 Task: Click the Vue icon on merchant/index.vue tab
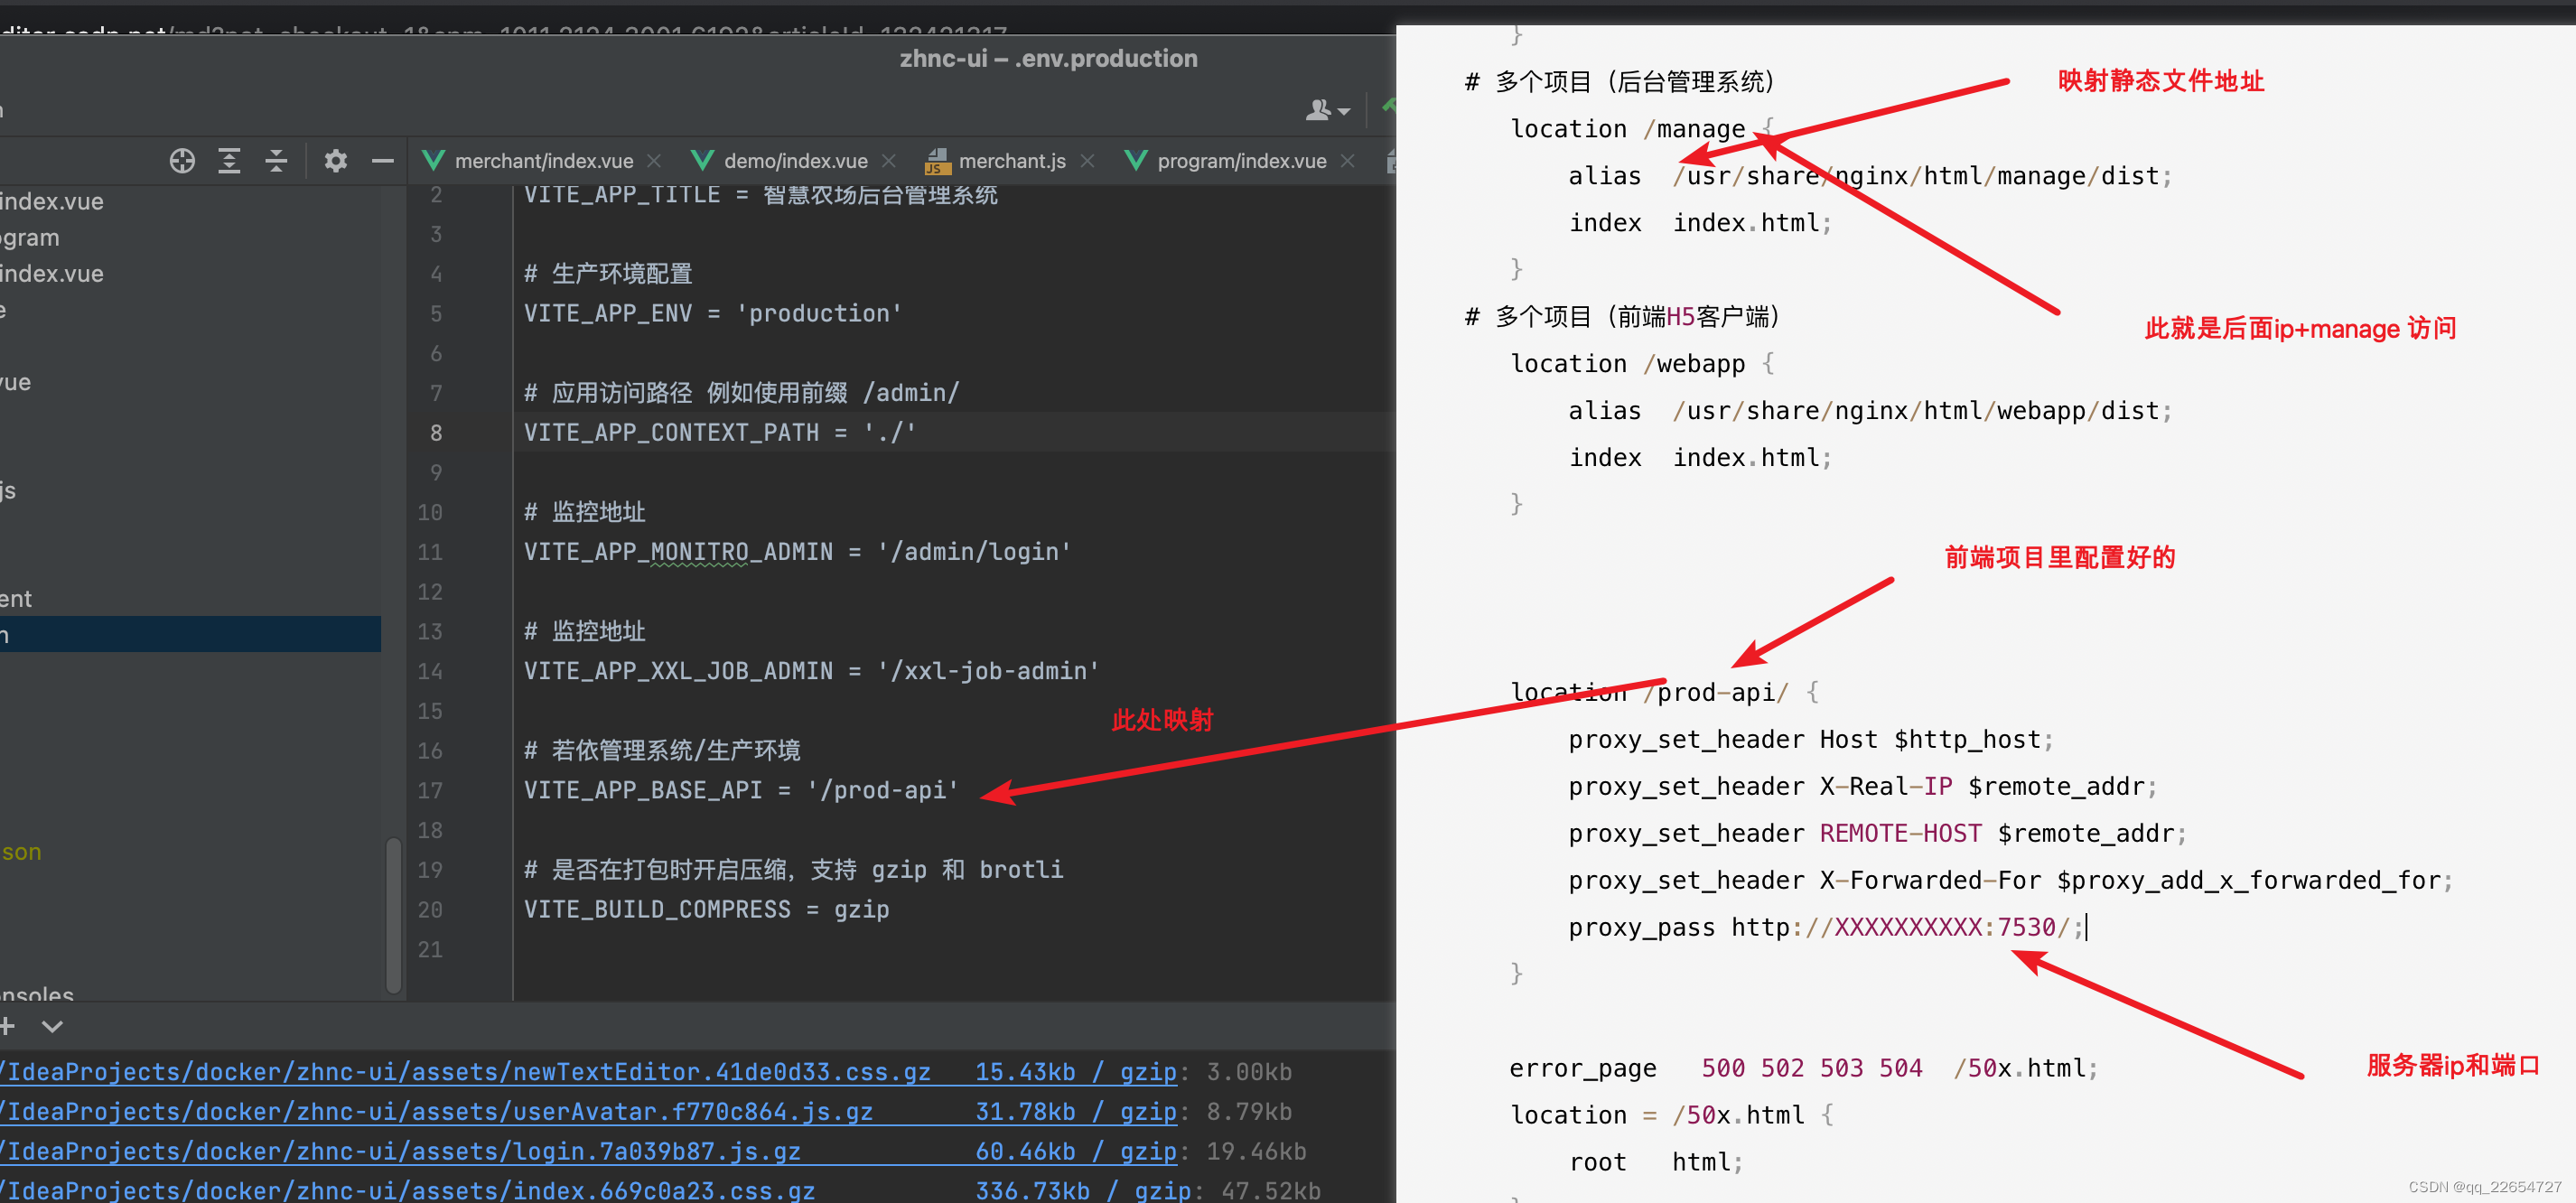[433, 161]
